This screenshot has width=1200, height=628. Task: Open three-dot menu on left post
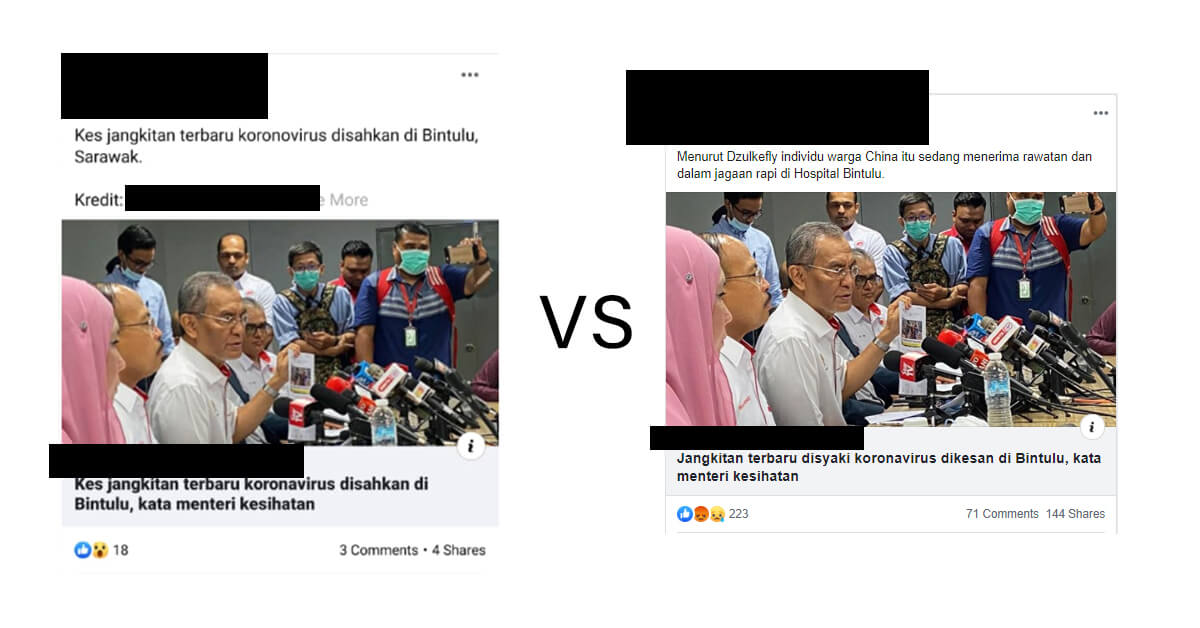(x=470, y=75)
